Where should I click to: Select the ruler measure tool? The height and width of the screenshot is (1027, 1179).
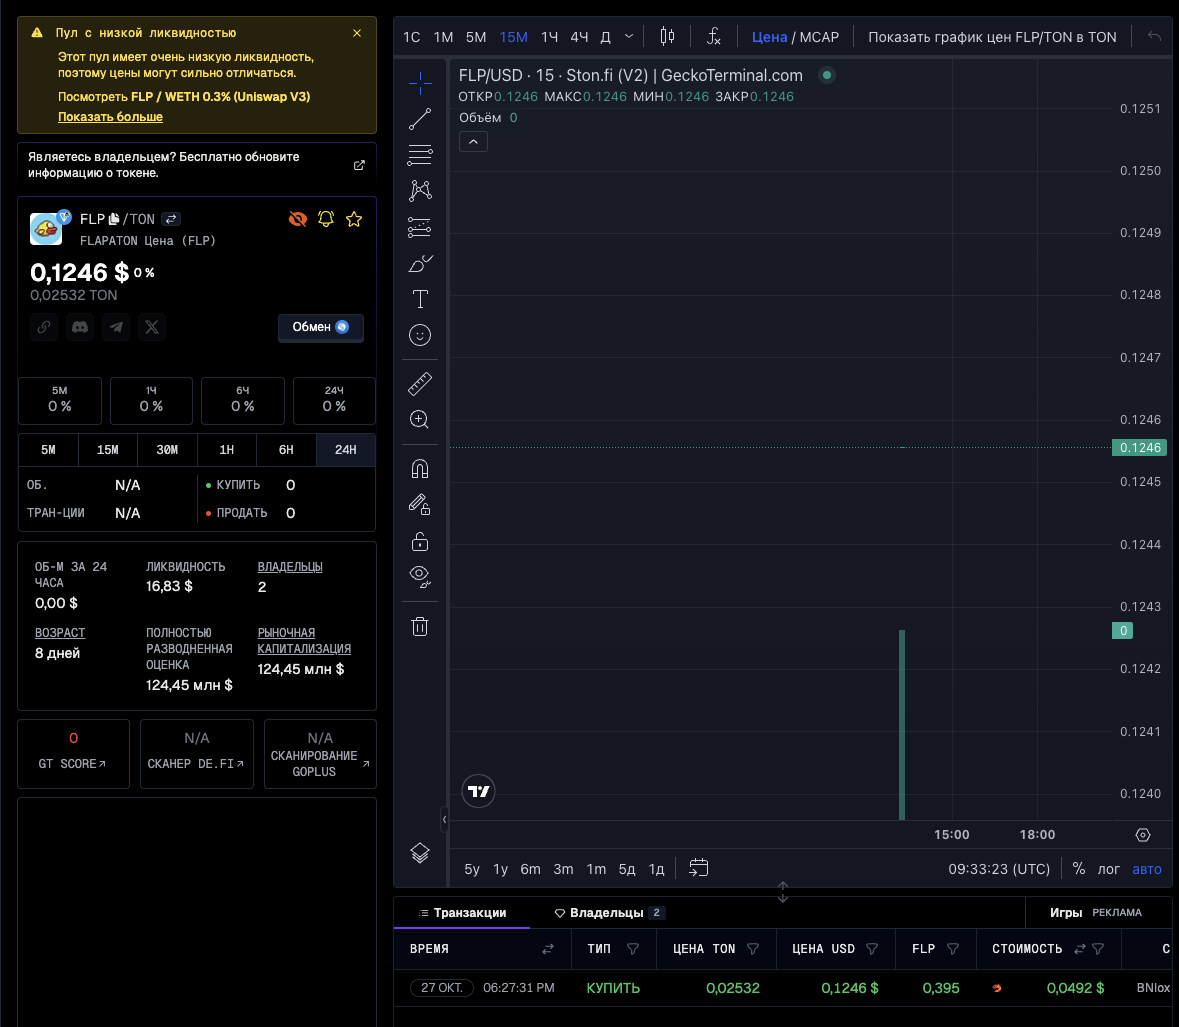click(420, 384)
